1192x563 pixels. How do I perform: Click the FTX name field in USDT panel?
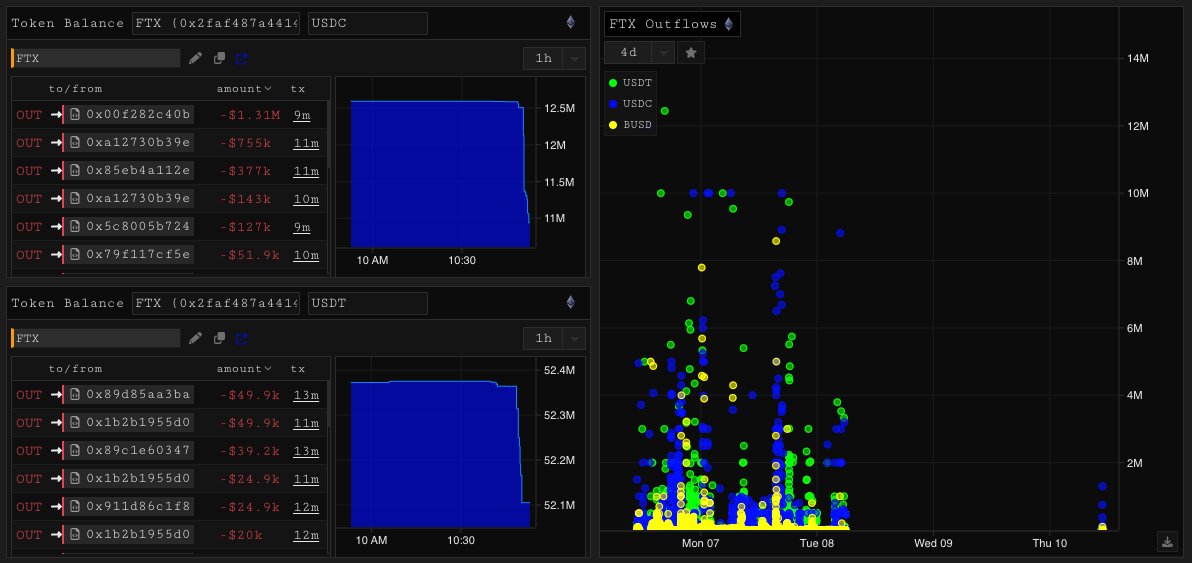[x=96, y=338]
